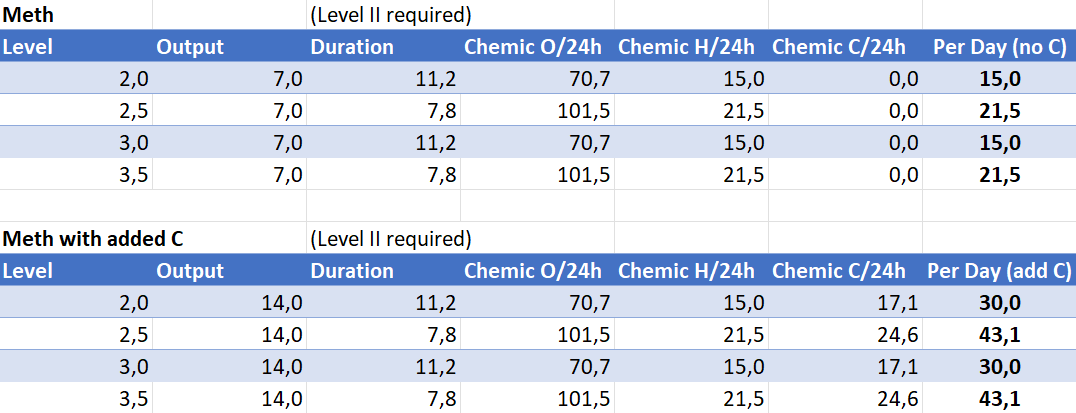The height and width of the screenshot is (413, 1076).
Task: Click "Duration" header in the added C table
Action: pos(352,271)
